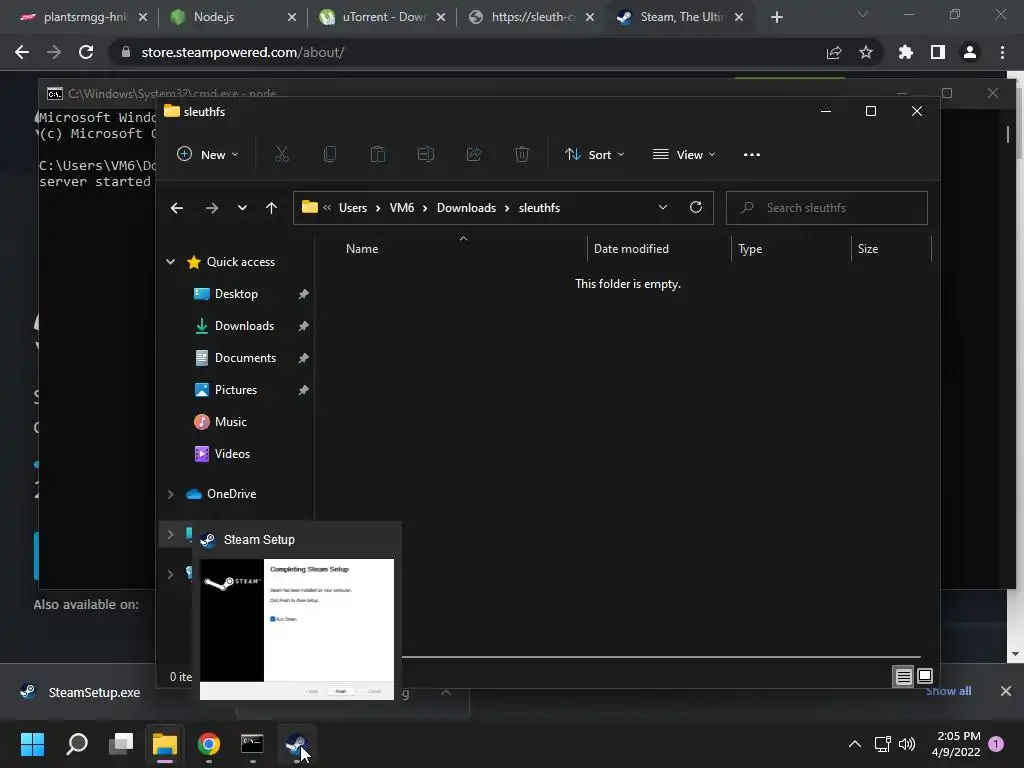
Task: Open the See more ellipsis menu
Action: point(752,155)
